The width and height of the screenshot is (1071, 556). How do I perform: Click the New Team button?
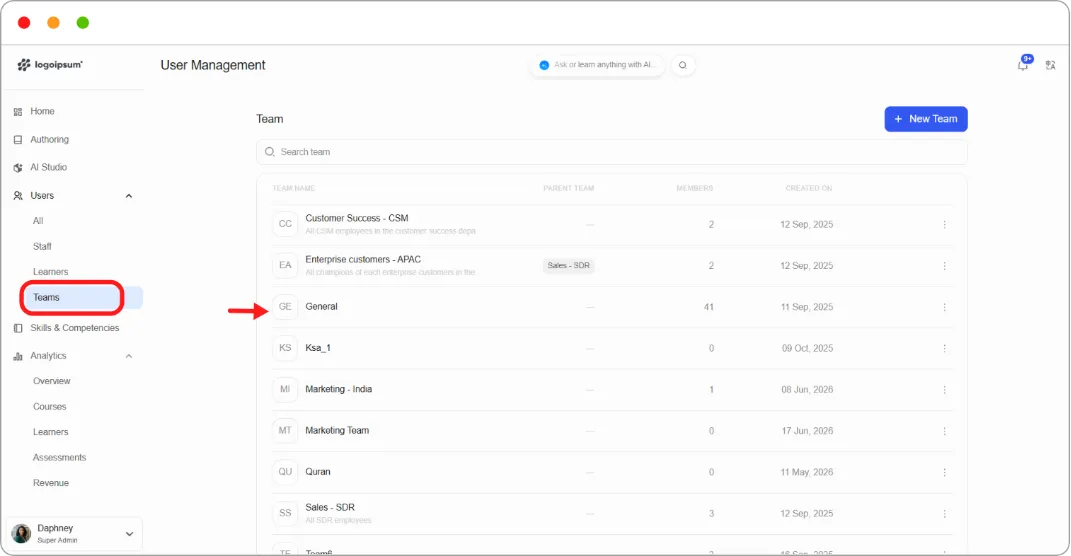tap(926, 119)
